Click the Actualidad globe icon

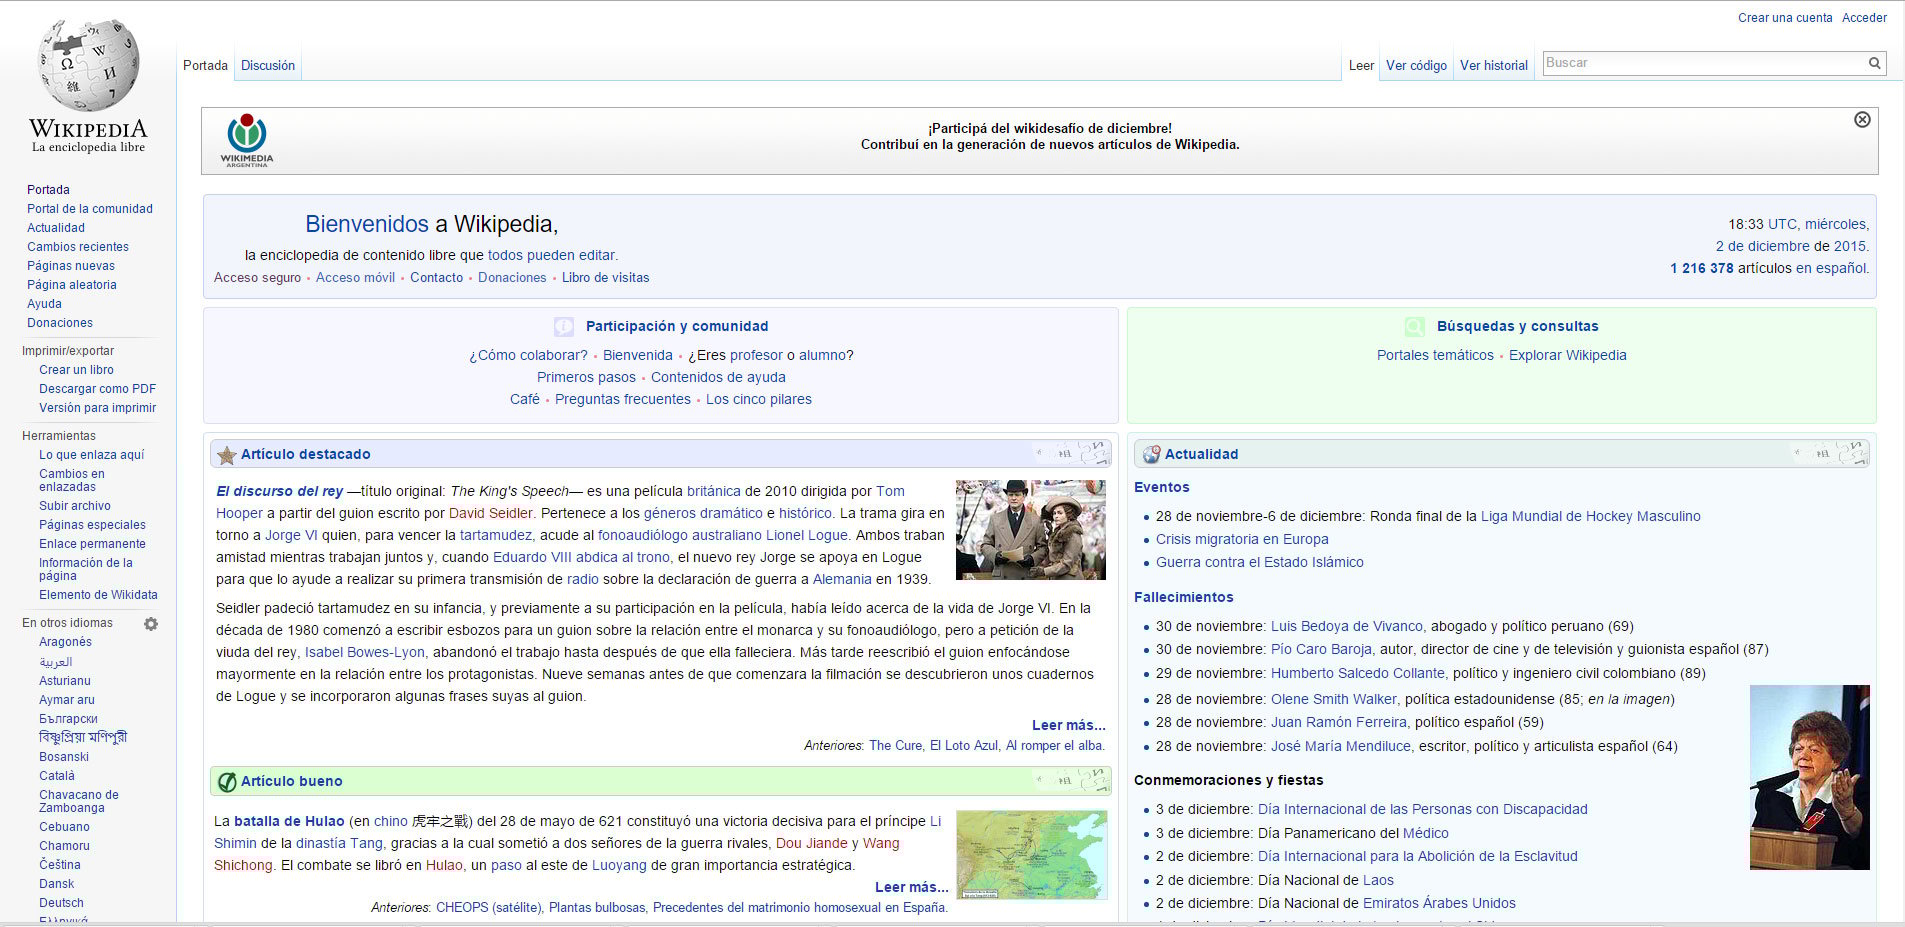1151,455
